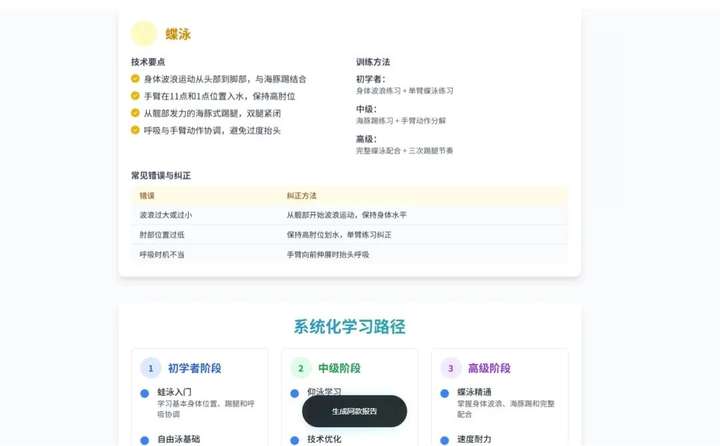Click the 纠正方法 table column header
This screenshot has height=446, width=720.
(302, 196)
